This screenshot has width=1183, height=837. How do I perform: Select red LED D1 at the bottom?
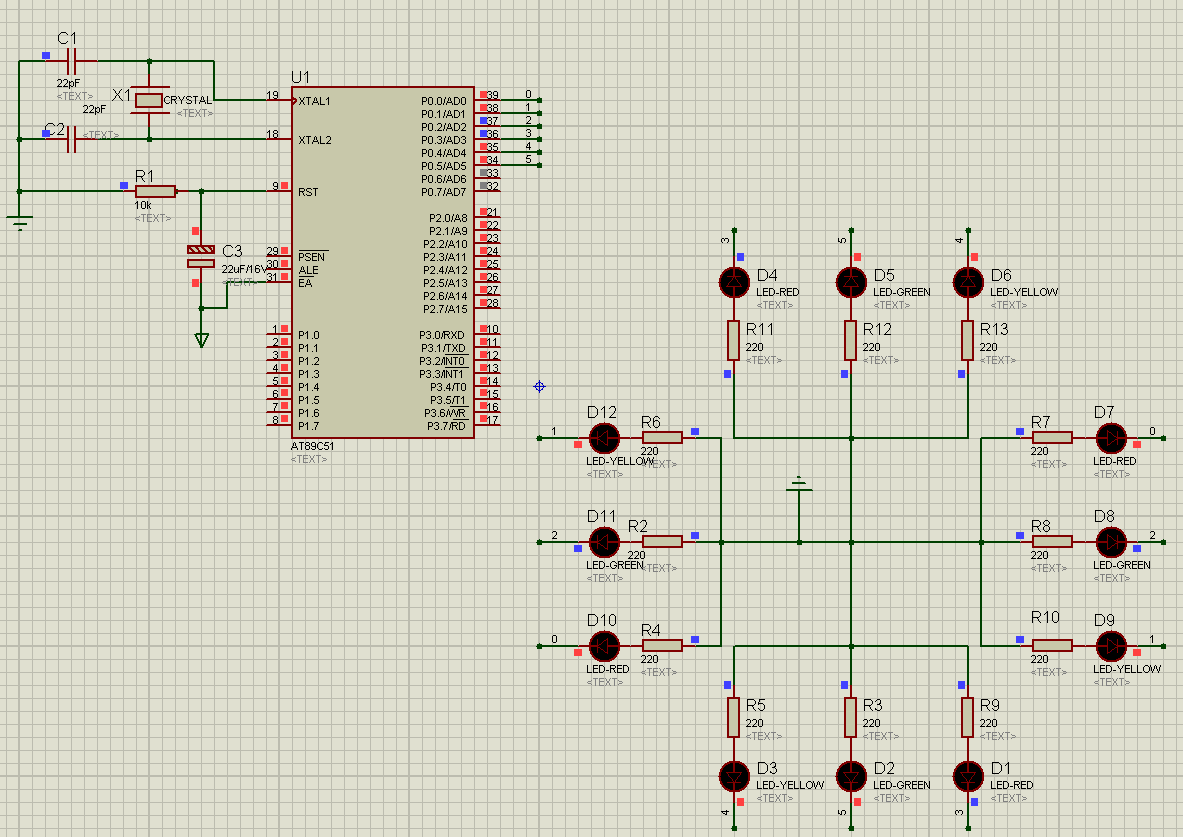point(968,775)
